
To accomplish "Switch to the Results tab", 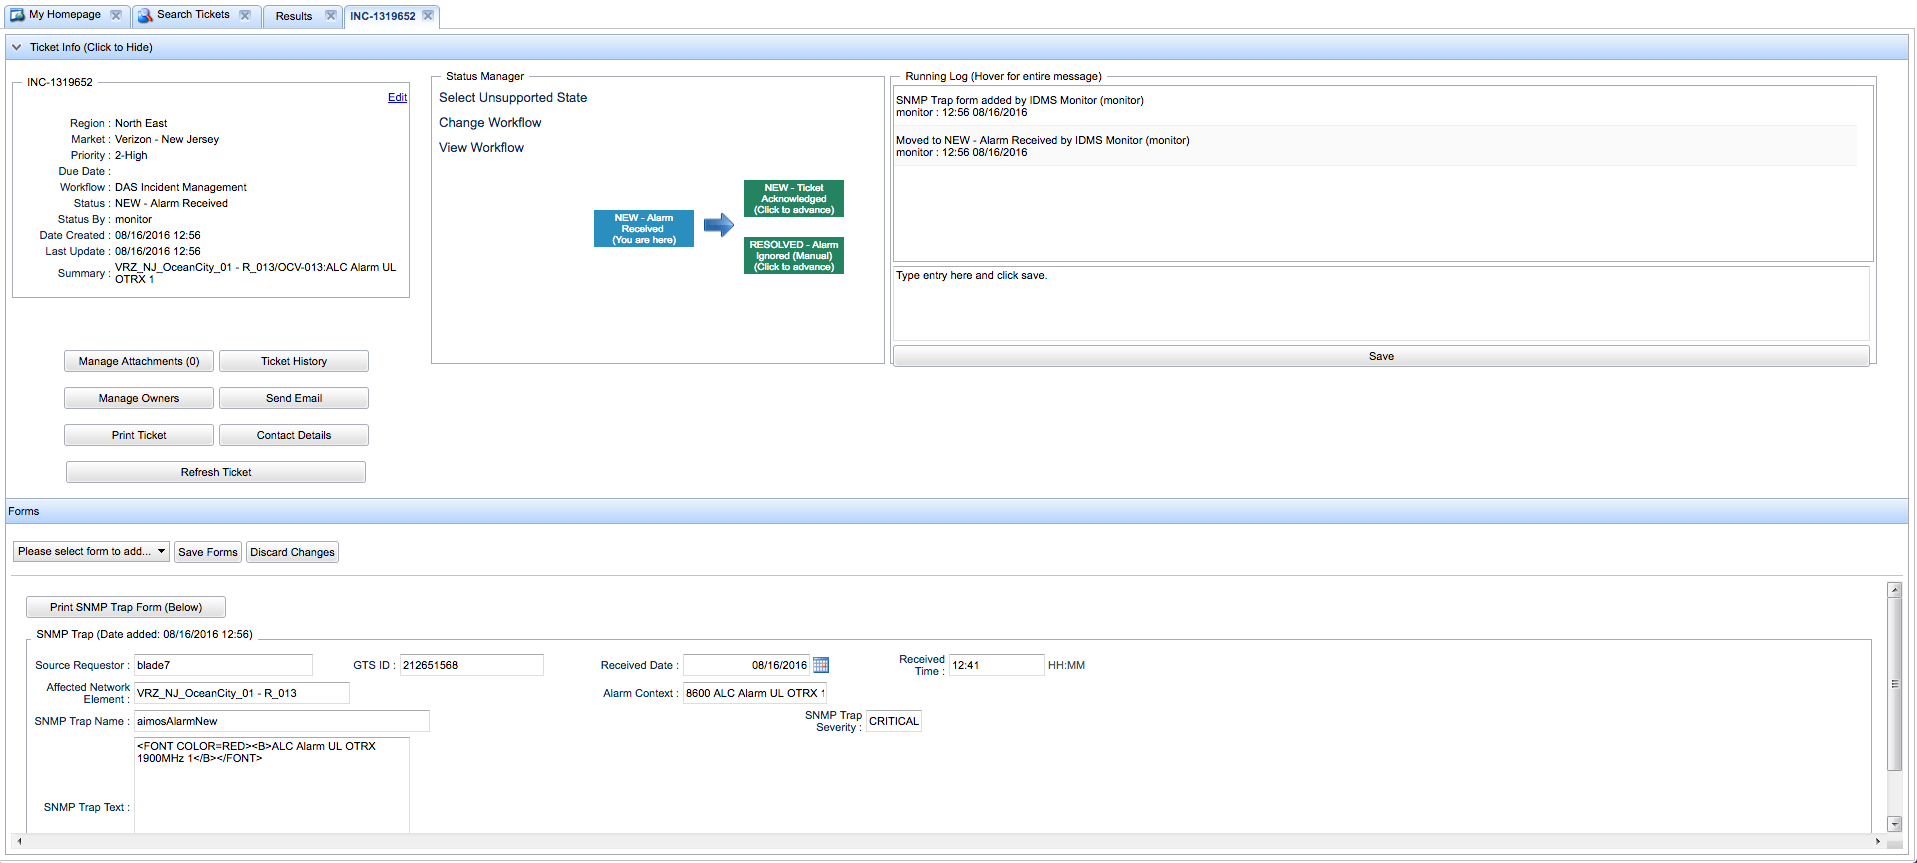I will tap(293, 16).
